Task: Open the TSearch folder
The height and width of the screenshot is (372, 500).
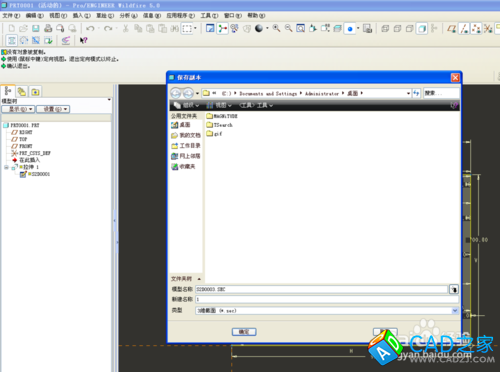Action: pyautogui.click(x=219, y=125)
